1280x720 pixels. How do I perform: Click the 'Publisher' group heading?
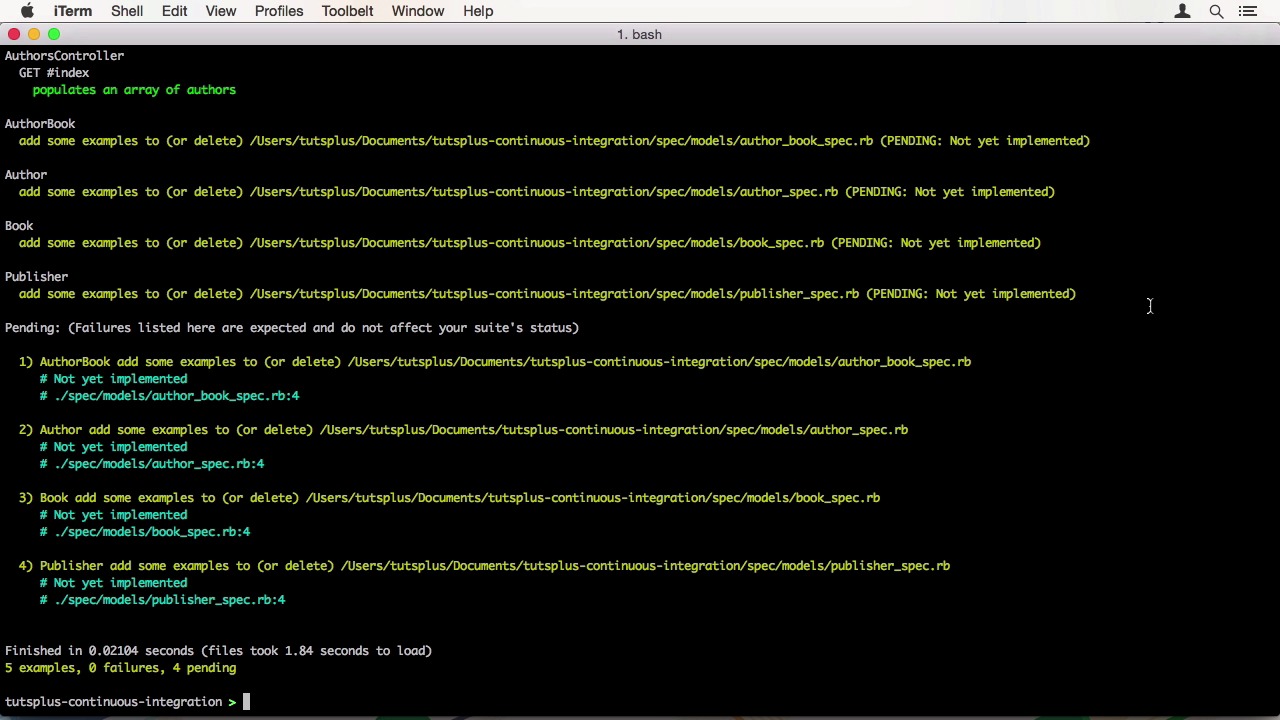pos(36,277)
